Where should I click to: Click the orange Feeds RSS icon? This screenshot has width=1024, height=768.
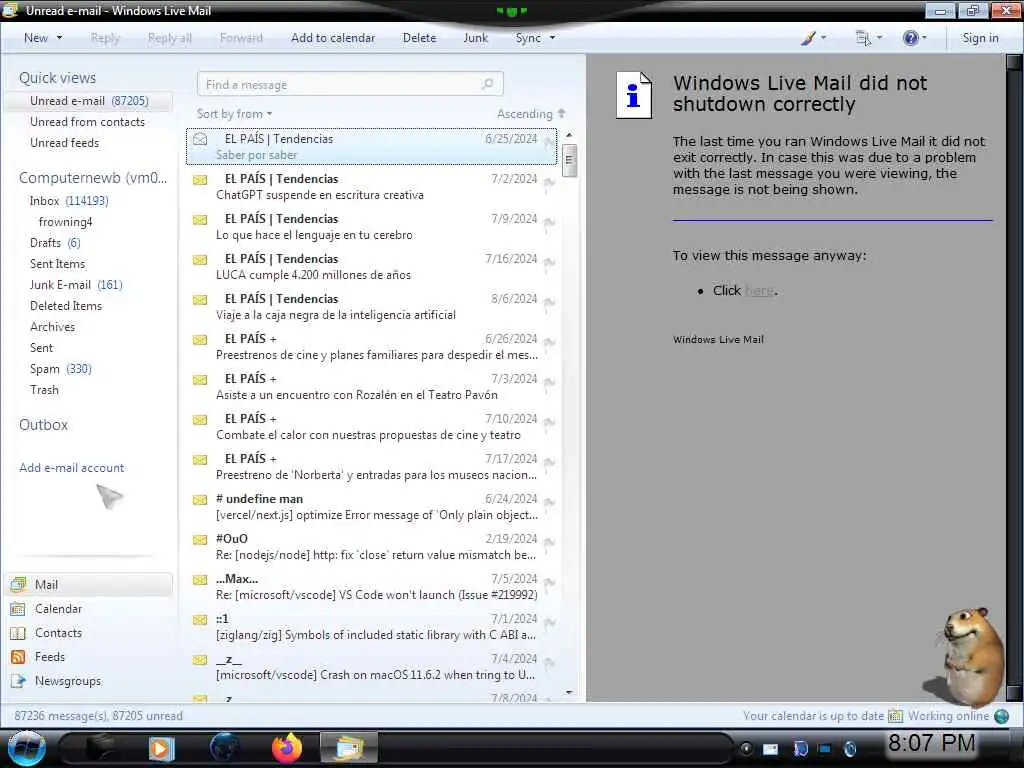[x=18, y=657]
